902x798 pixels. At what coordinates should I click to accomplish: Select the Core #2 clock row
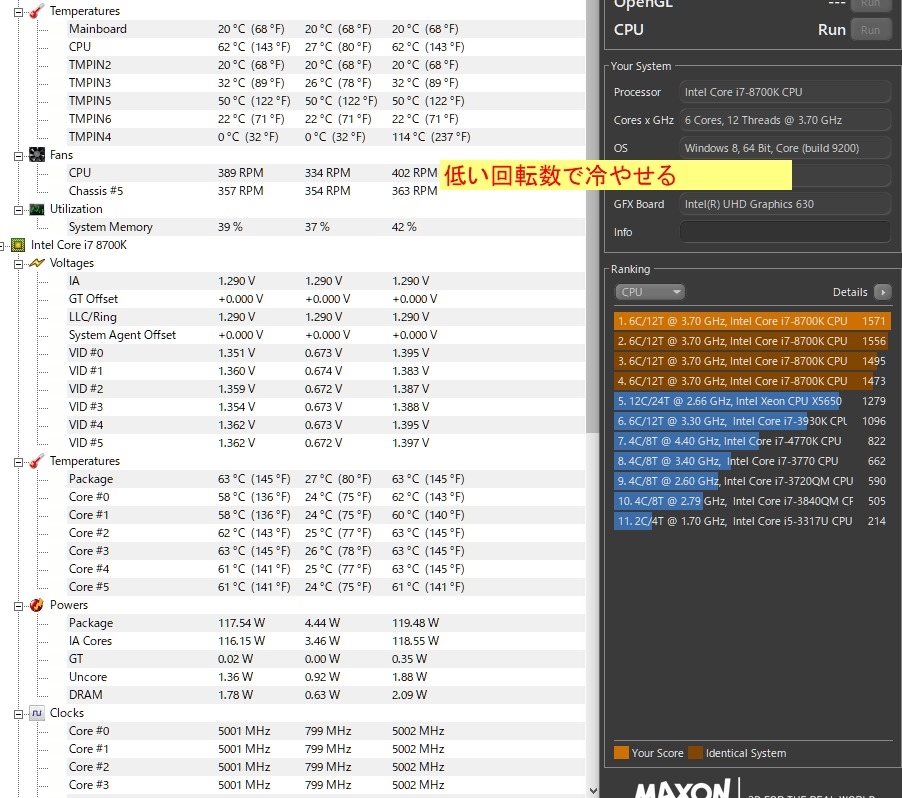coord(326,767)
